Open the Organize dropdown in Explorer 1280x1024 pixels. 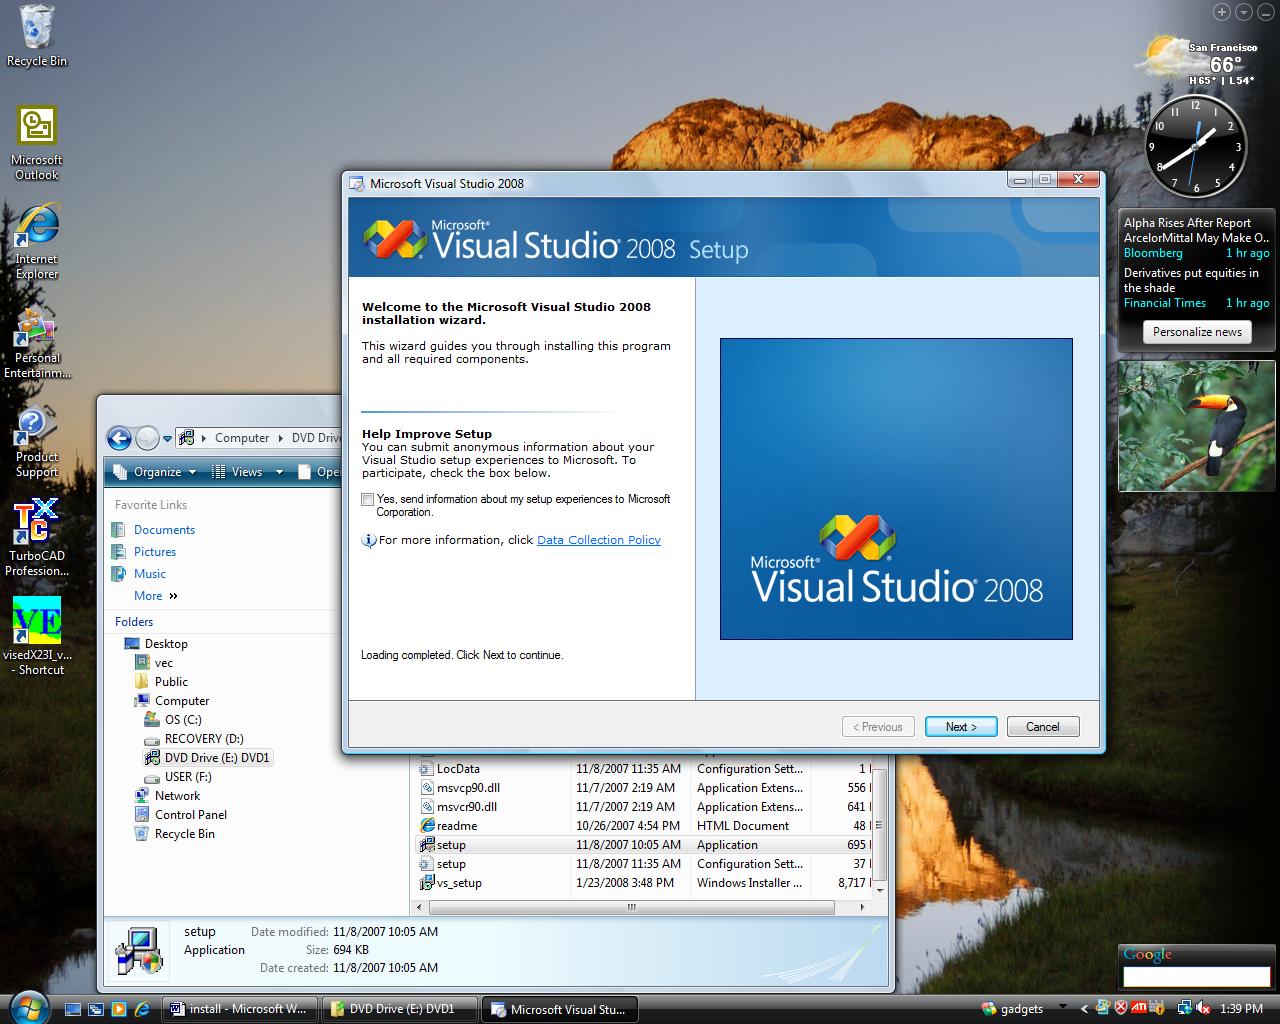click(x=155, y=472)
